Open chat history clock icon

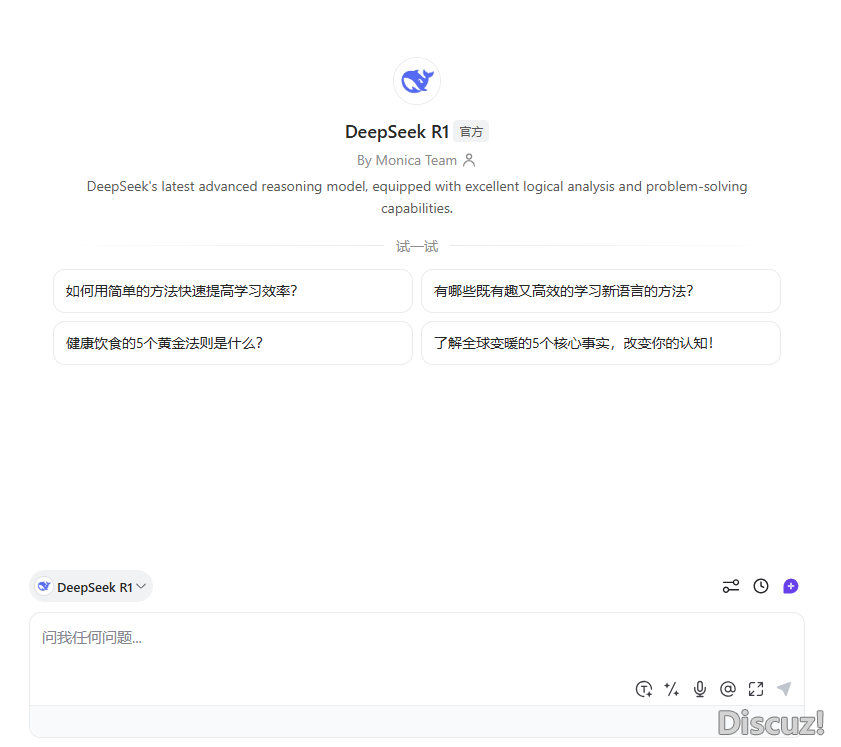point(761,586)
